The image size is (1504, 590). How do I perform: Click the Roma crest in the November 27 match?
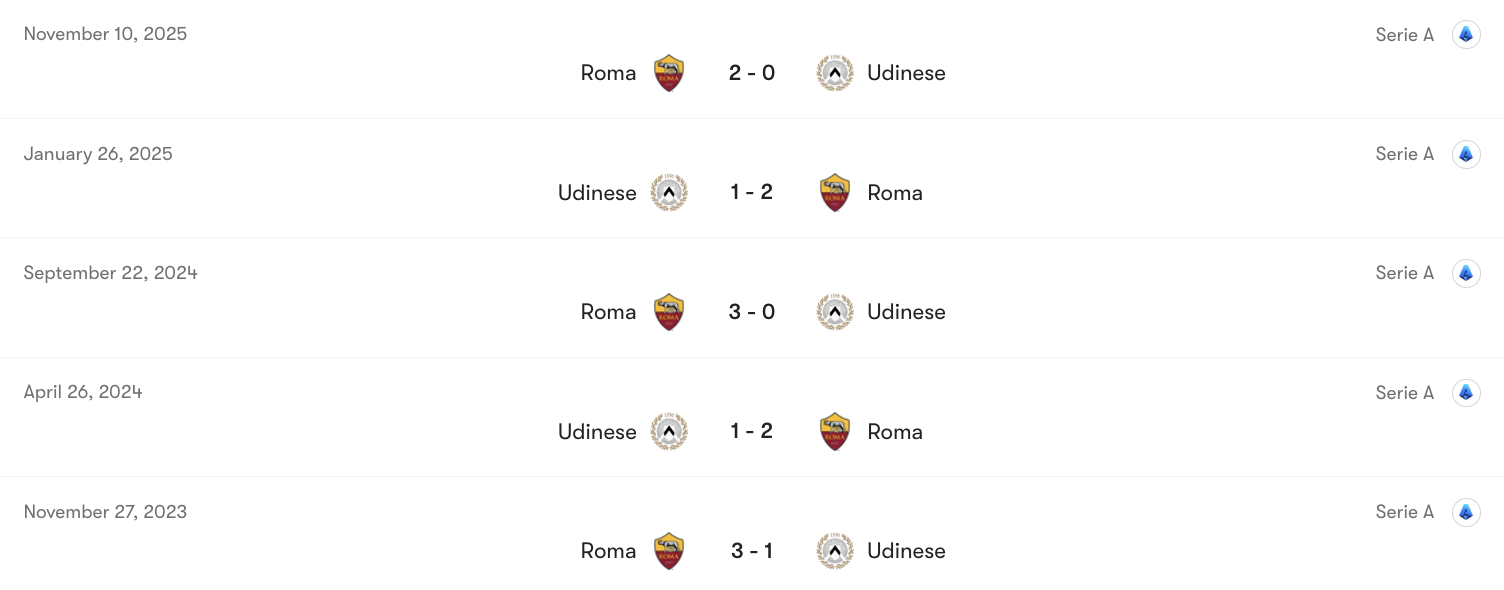tap(668, 550)
